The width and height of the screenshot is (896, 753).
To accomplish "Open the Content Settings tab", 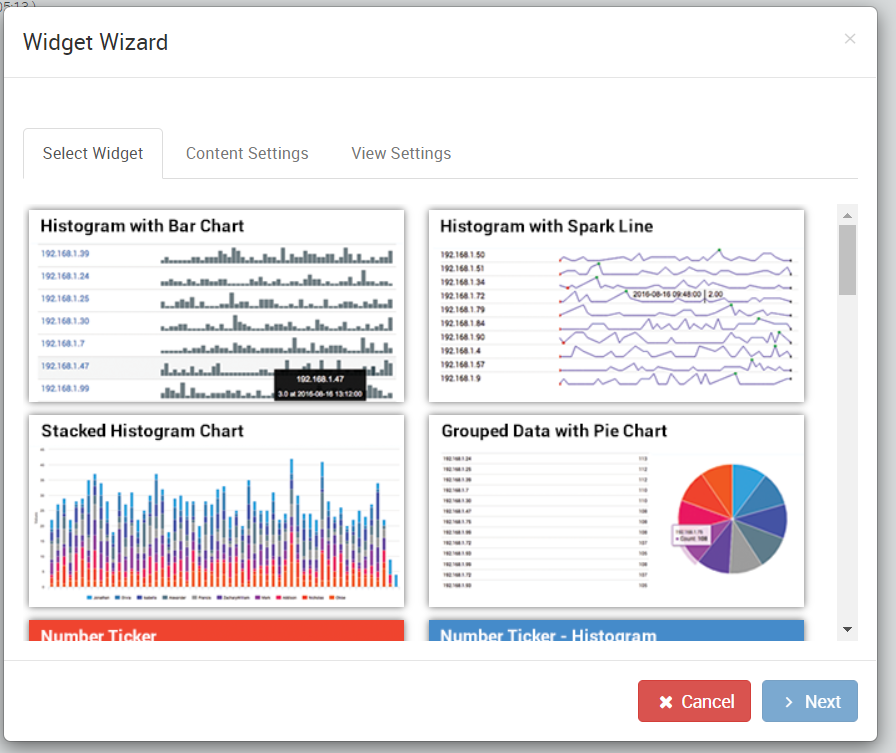I will point(247,153).
